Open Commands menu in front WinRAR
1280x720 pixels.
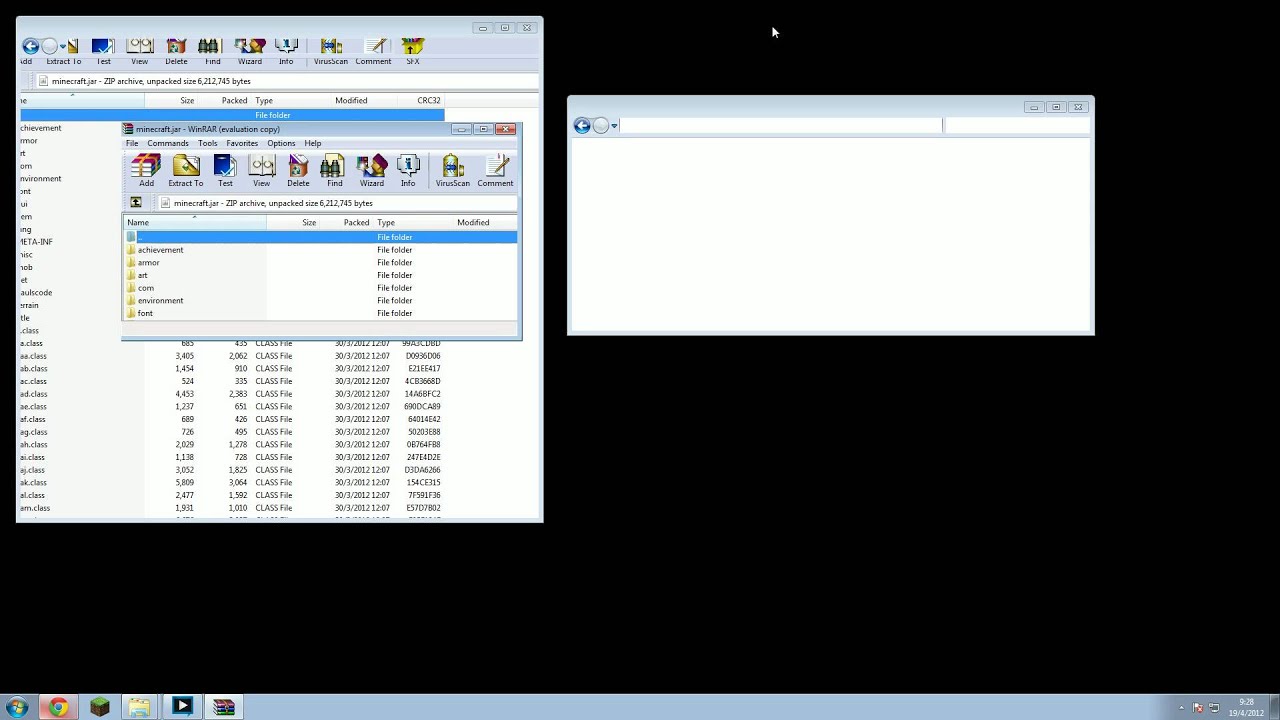pos(168,143)
